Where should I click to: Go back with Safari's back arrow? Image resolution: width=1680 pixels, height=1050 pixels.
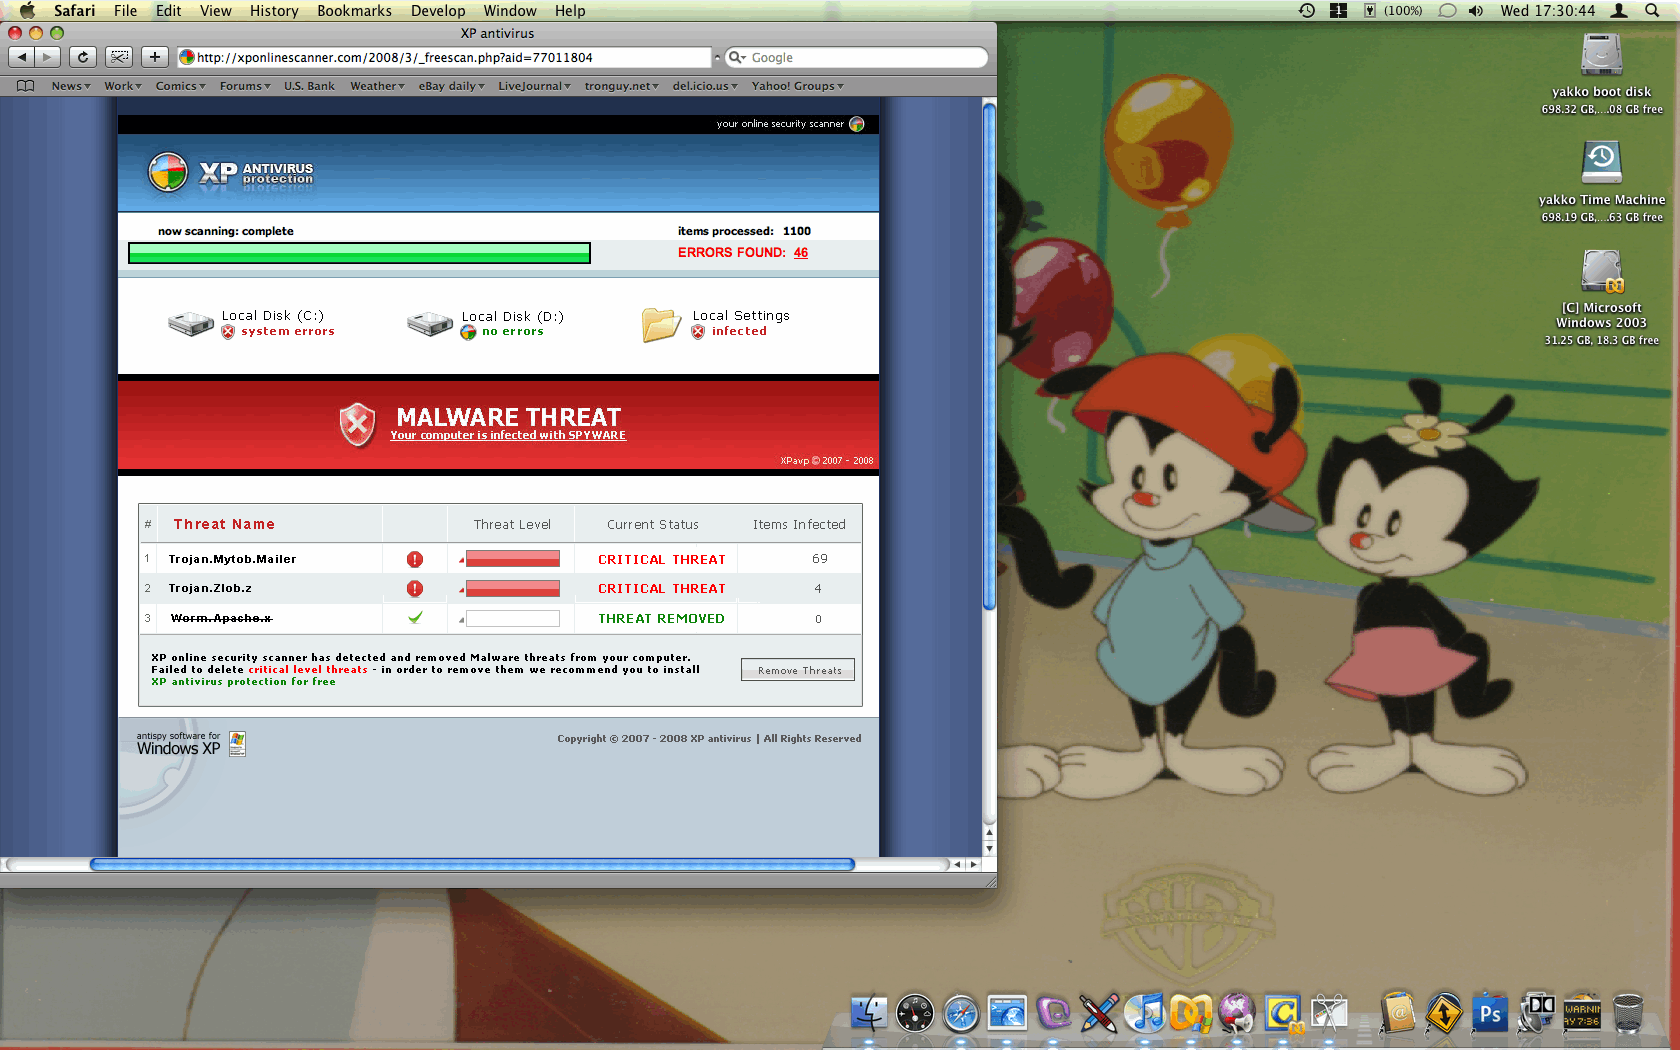point(22,57)
